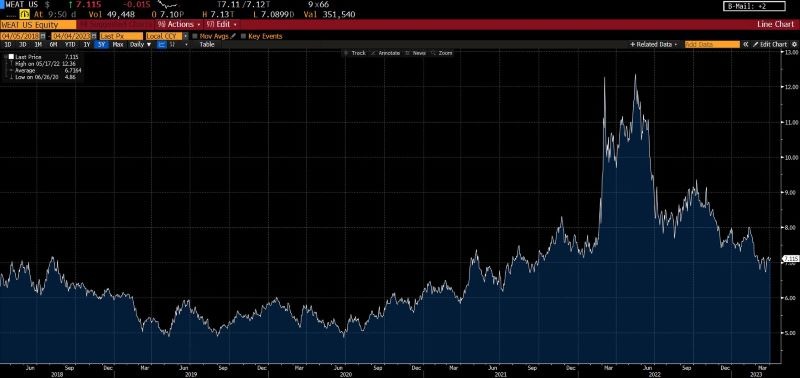Click the WEAT US Equity security field
This screenshot has width=800, height=378.
[38, 24]
